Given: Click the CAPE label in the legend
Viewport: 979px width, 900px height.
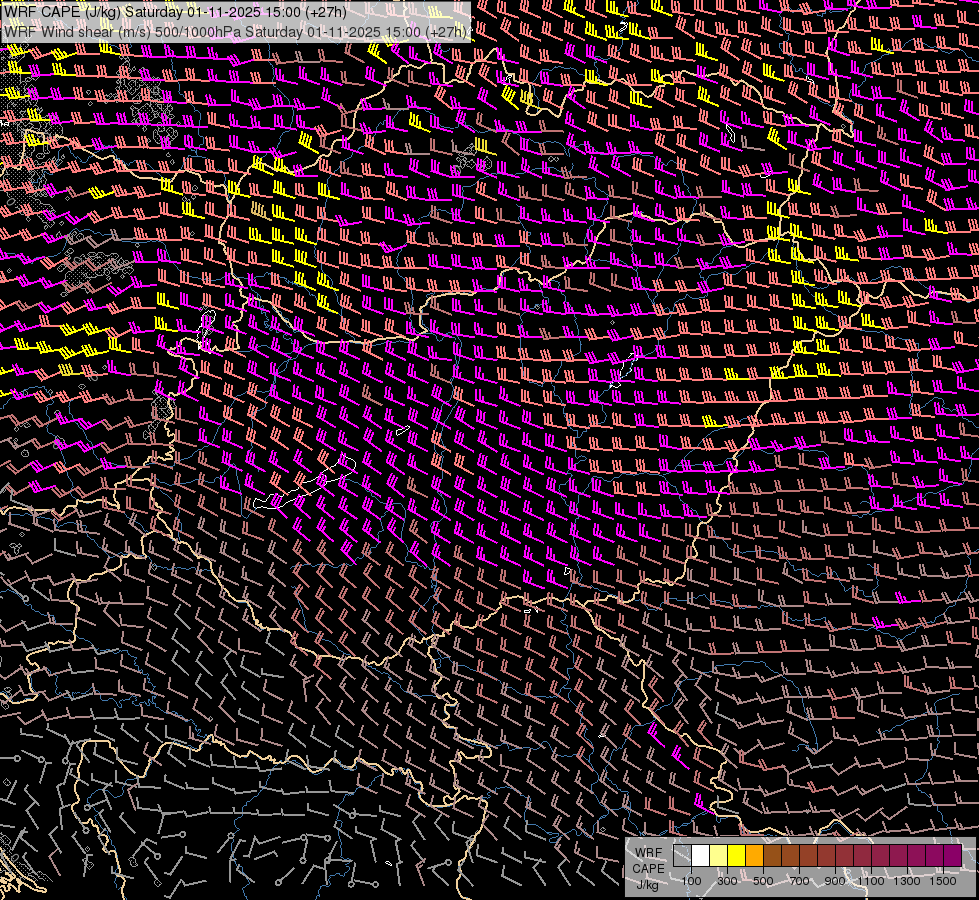Looking at the screenshot, I should (648, 869).
